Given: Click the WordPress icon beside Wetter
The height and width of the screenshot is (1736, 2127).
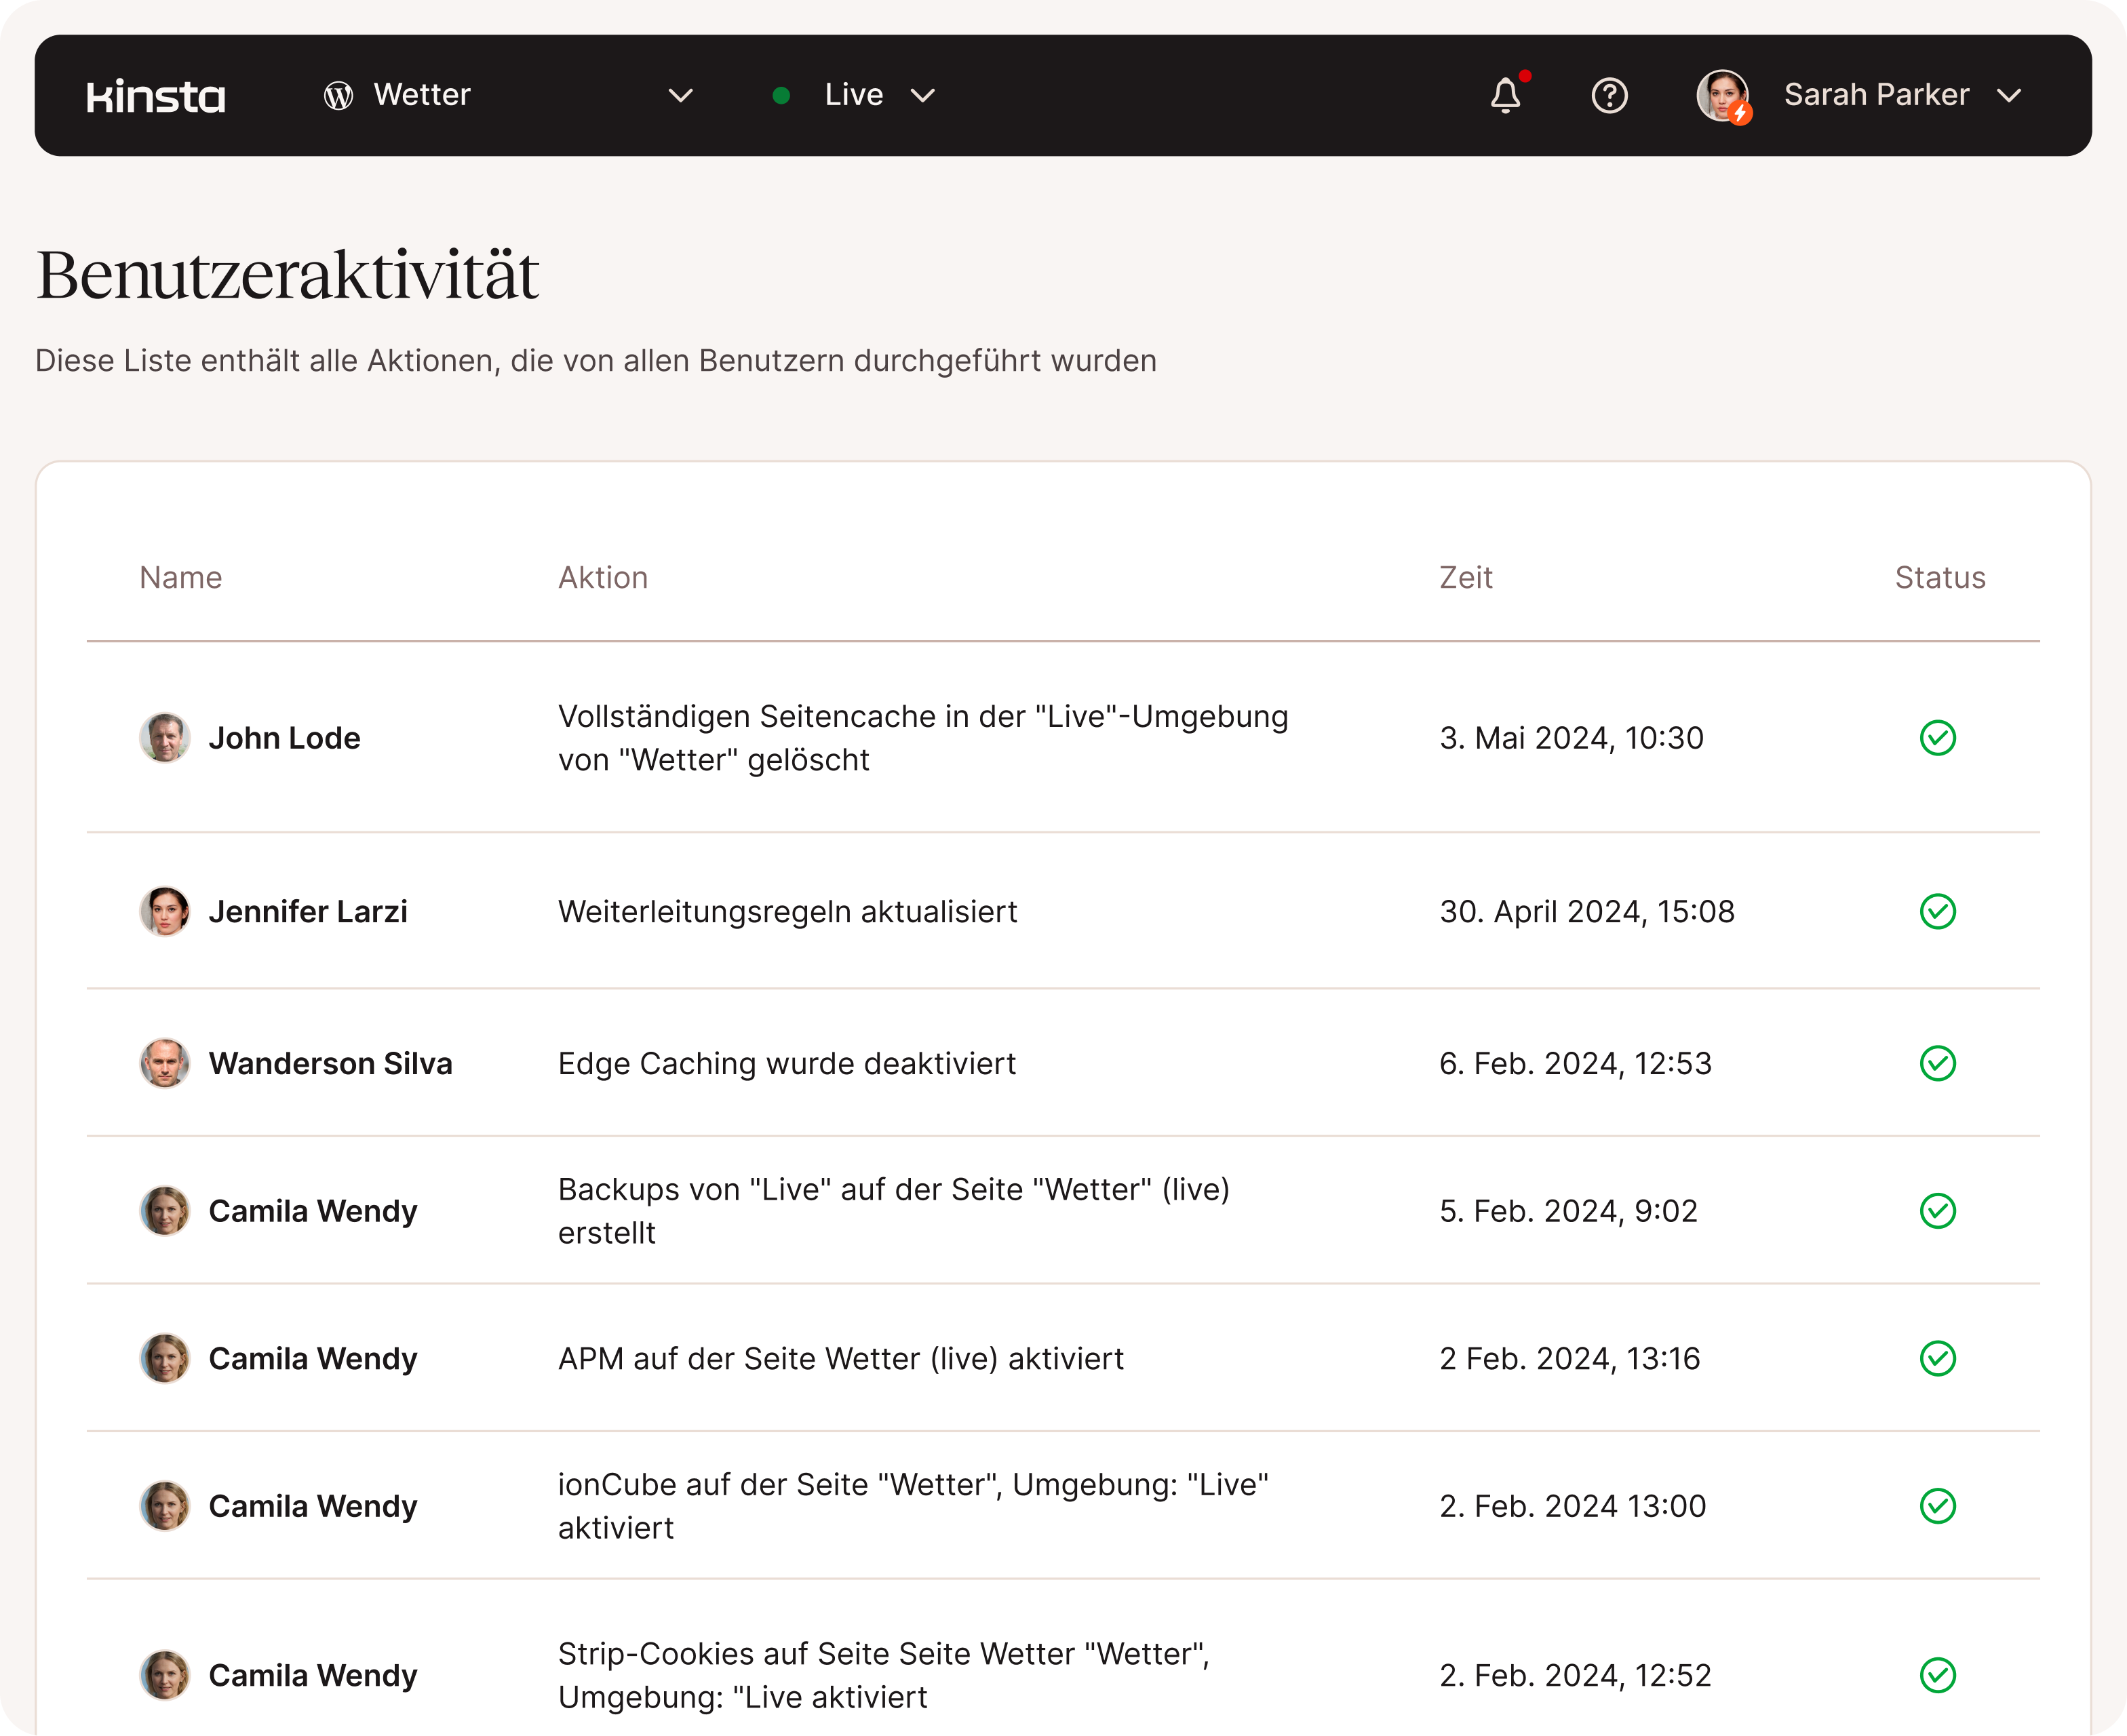Looking at the screenshot, I should point(338,96).
